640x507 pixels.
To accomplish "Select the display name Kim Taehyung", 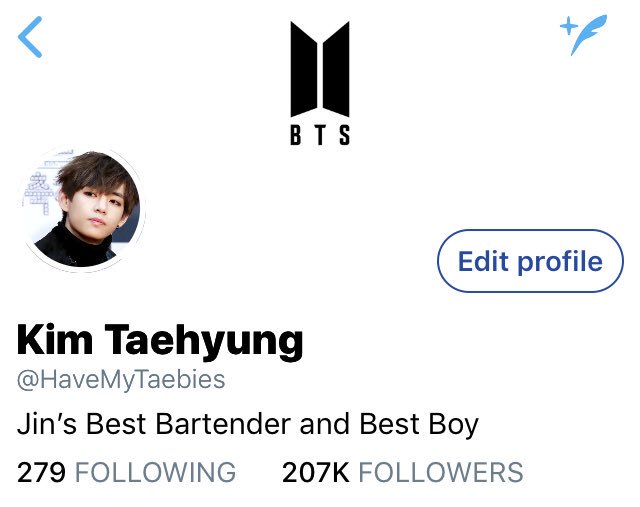I will (x=160, y=341).
